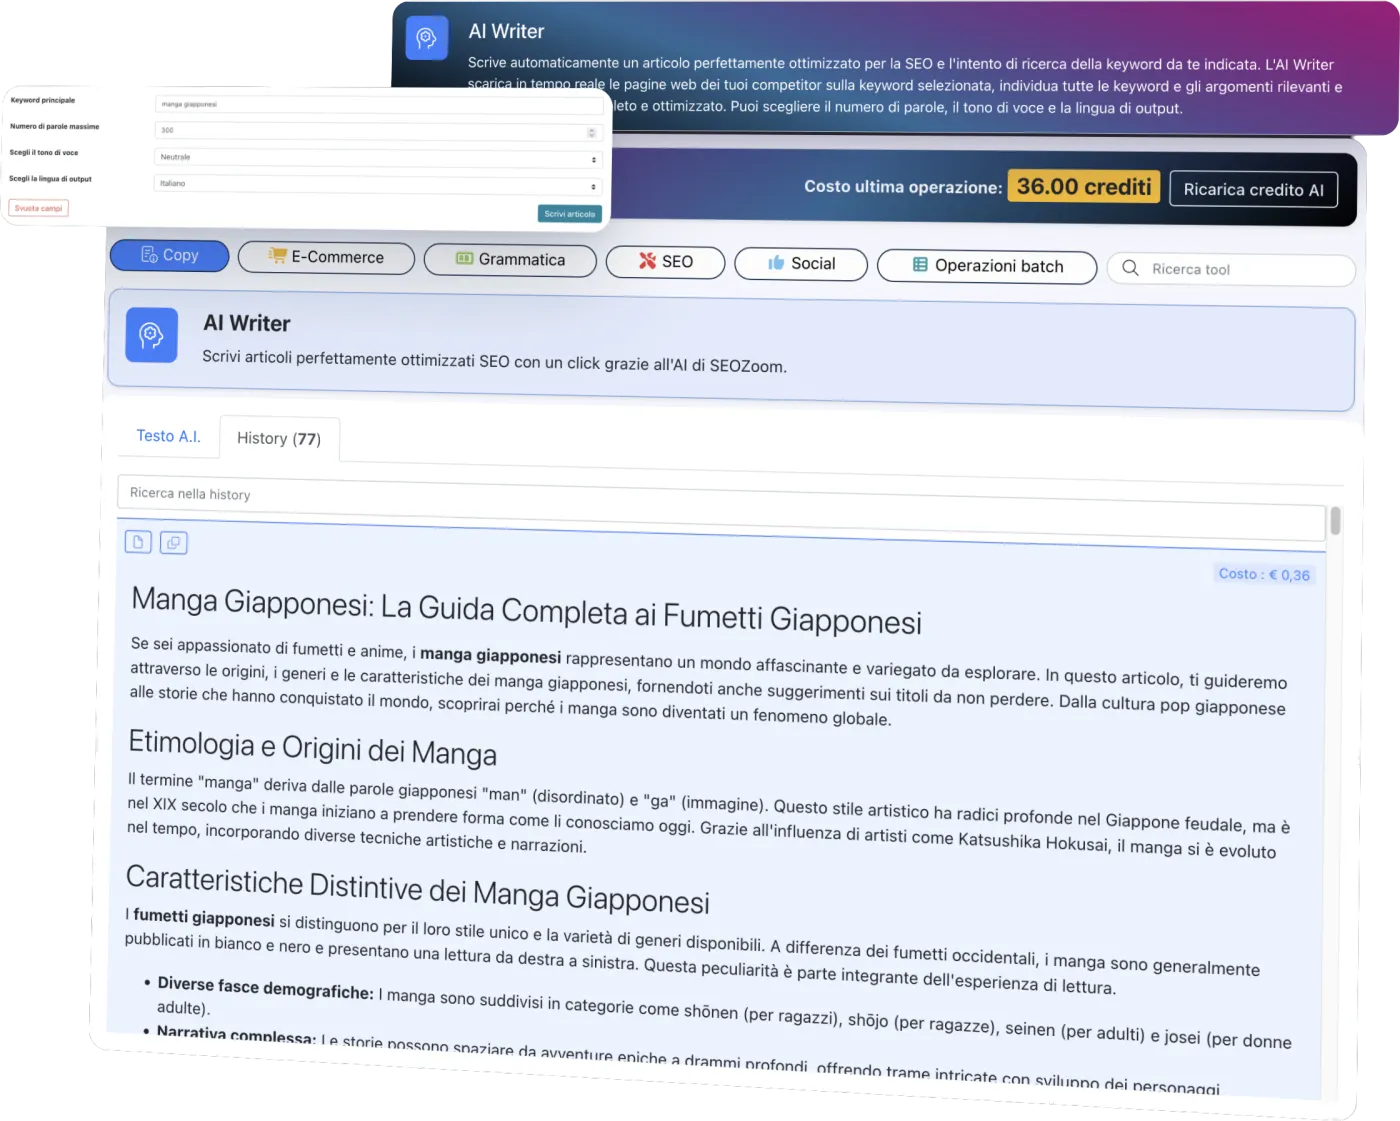
Task: Focus the Ricerca tool search field
Action: coord(1231,269)
